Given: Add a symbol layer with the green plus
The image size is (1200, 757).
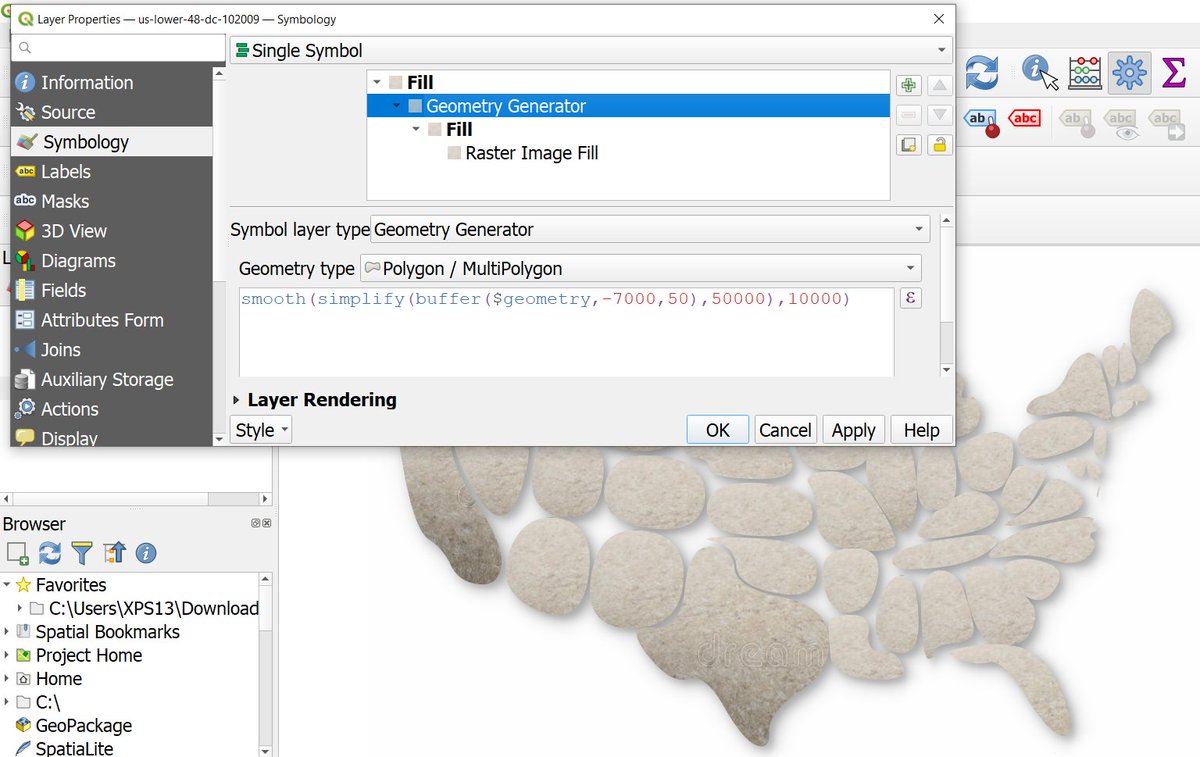Looking at the screenshot, I should (908, 86).
